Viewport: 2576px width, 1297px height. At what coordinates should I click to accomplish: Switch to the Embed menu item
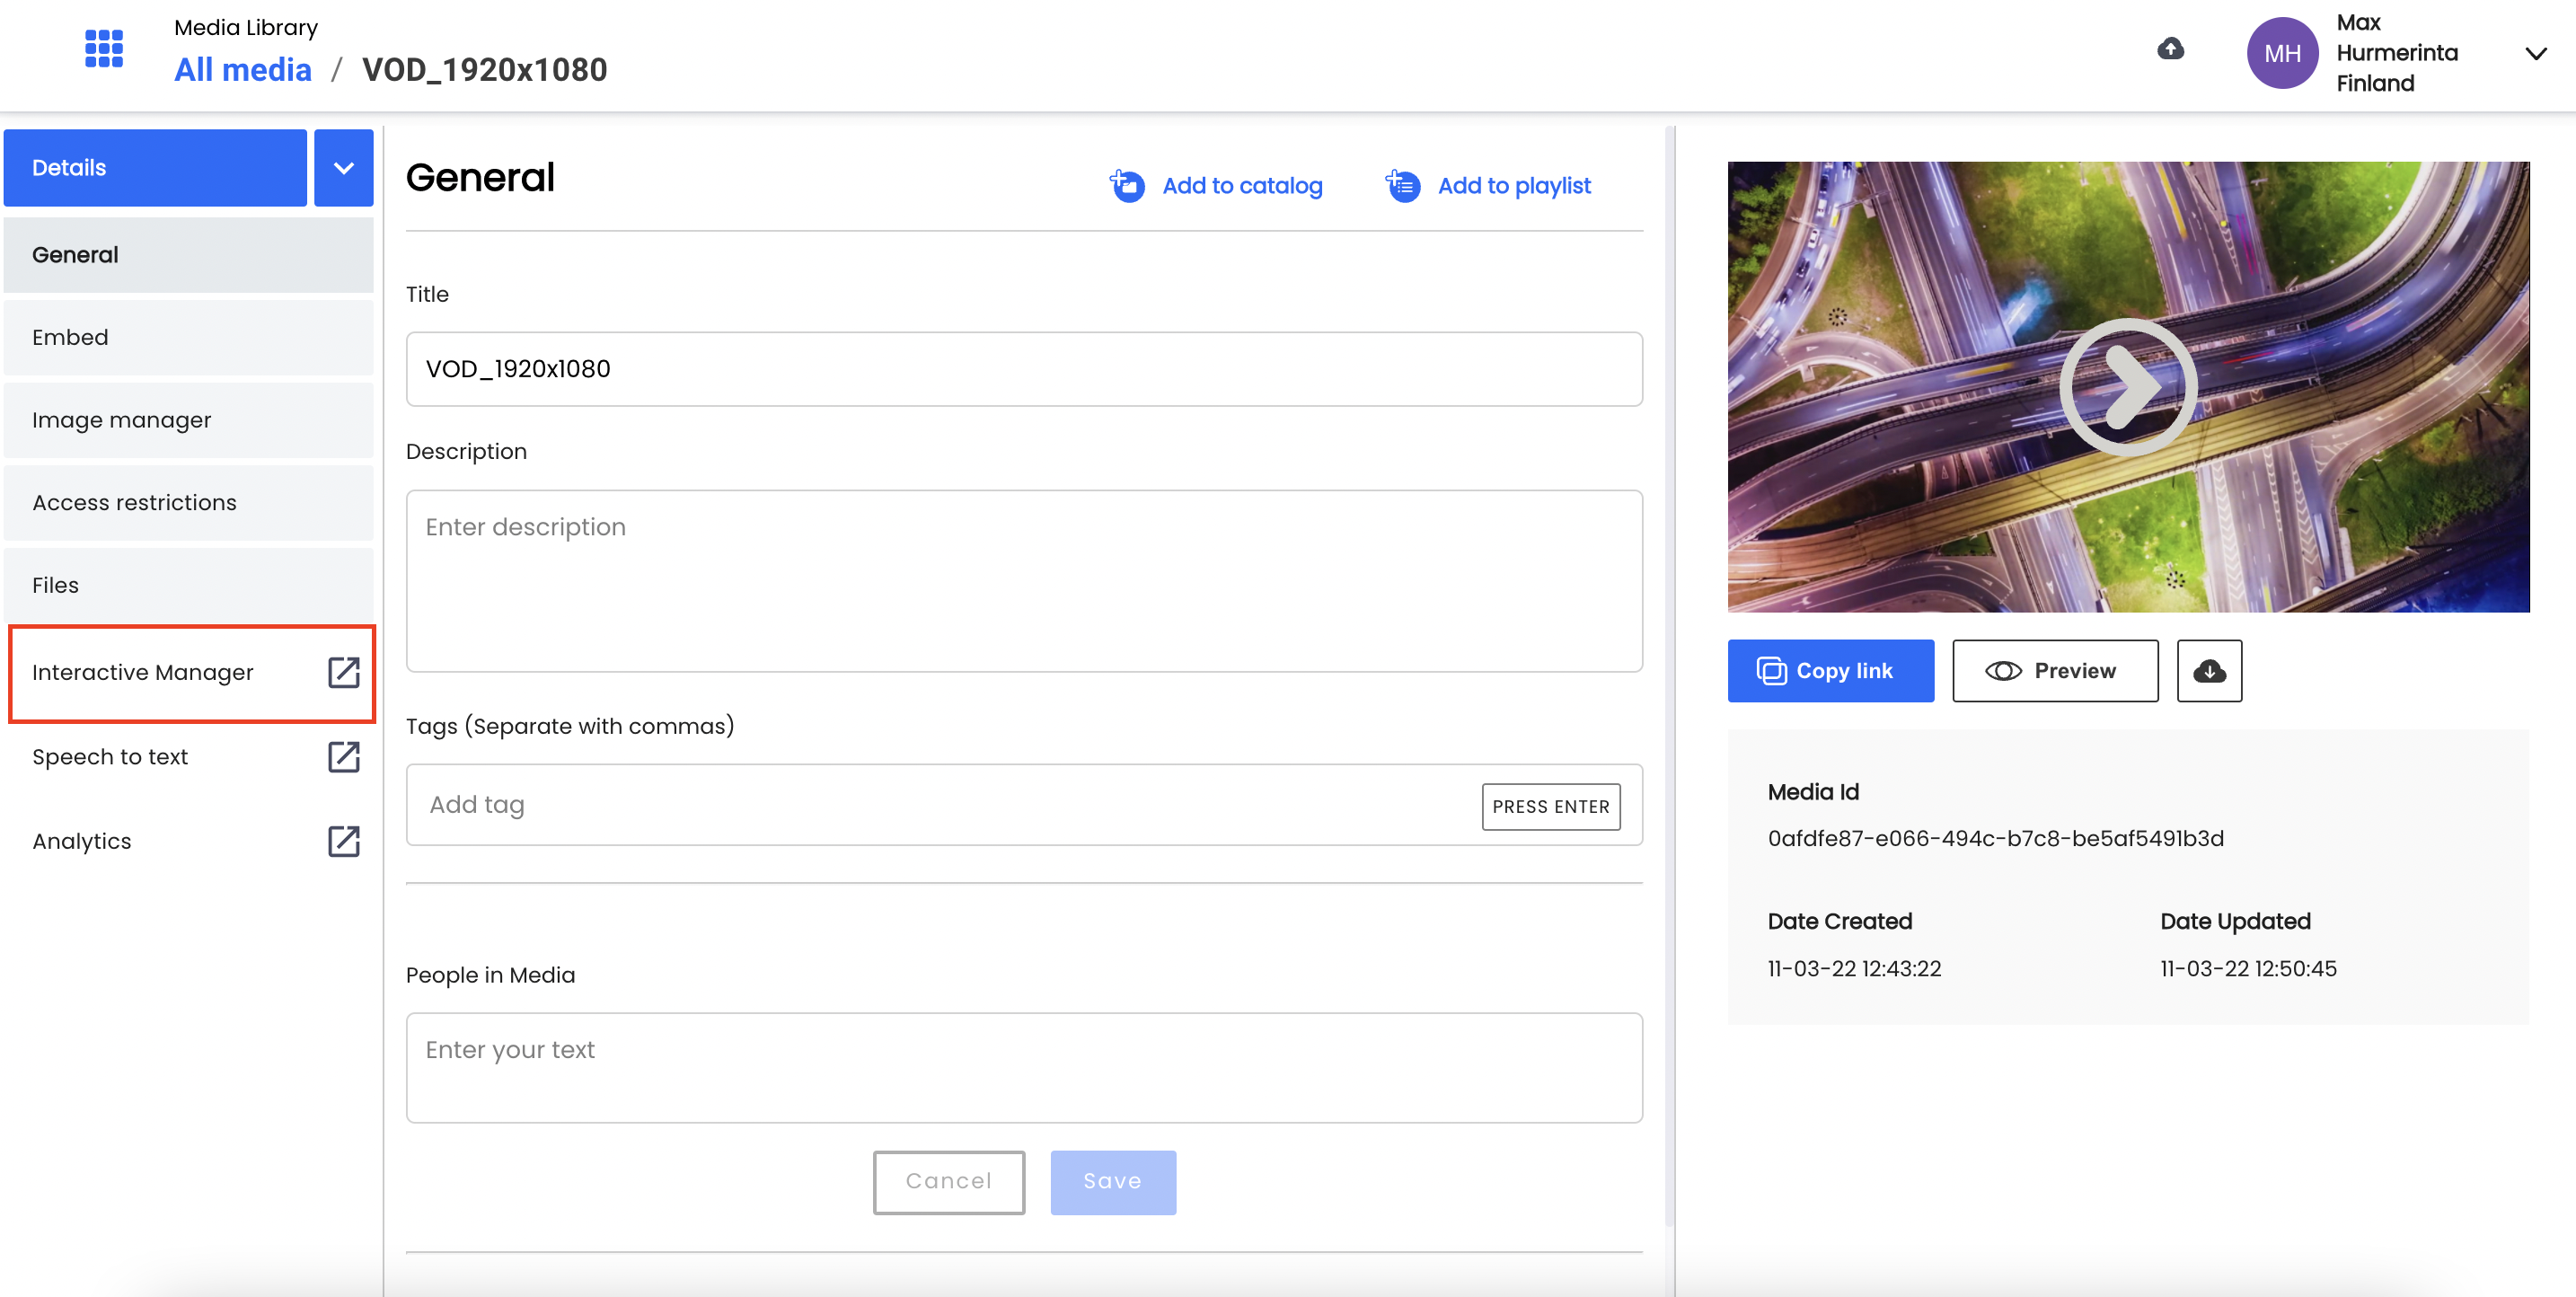[189, 338]
